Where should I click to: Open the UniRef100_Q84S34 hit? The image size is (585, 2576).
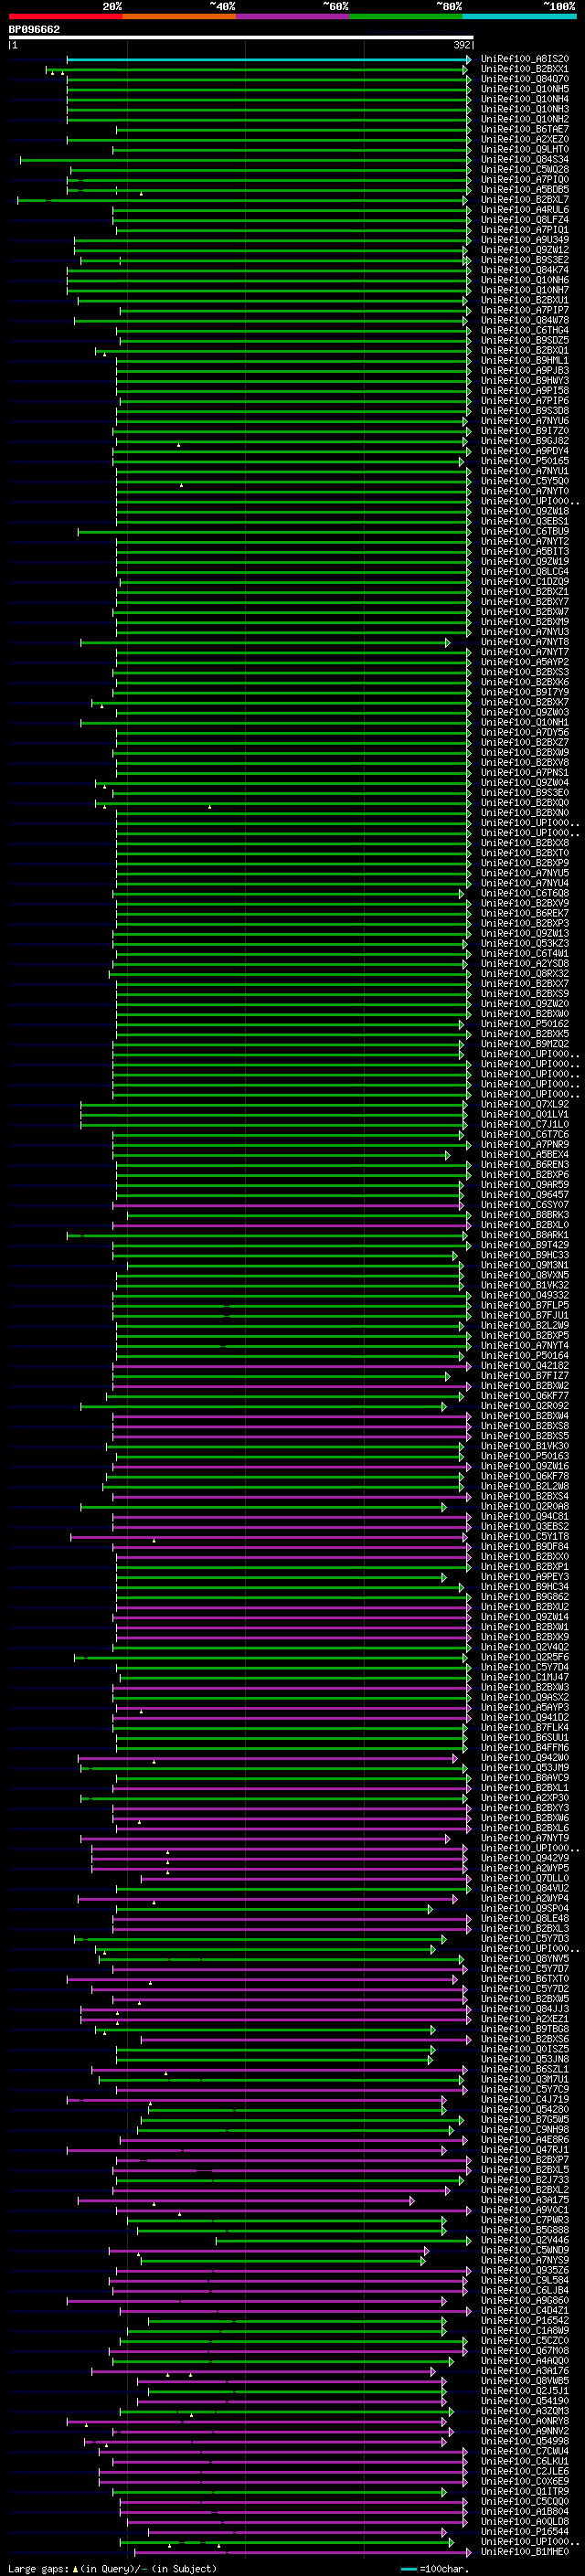pos(525,160)
